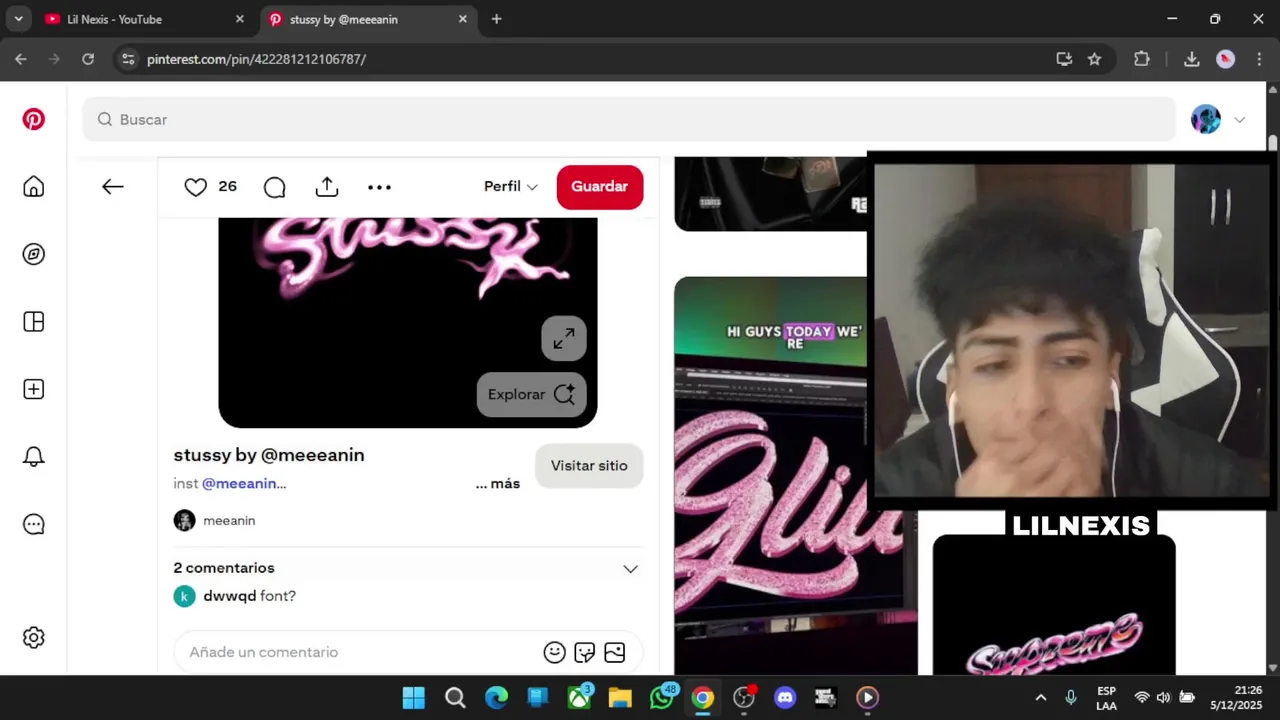Open messages chat bubble icon
Image resolution: width=1280 pixels, height=720 pixels.
pyautogui.click(x=34, y=524)
